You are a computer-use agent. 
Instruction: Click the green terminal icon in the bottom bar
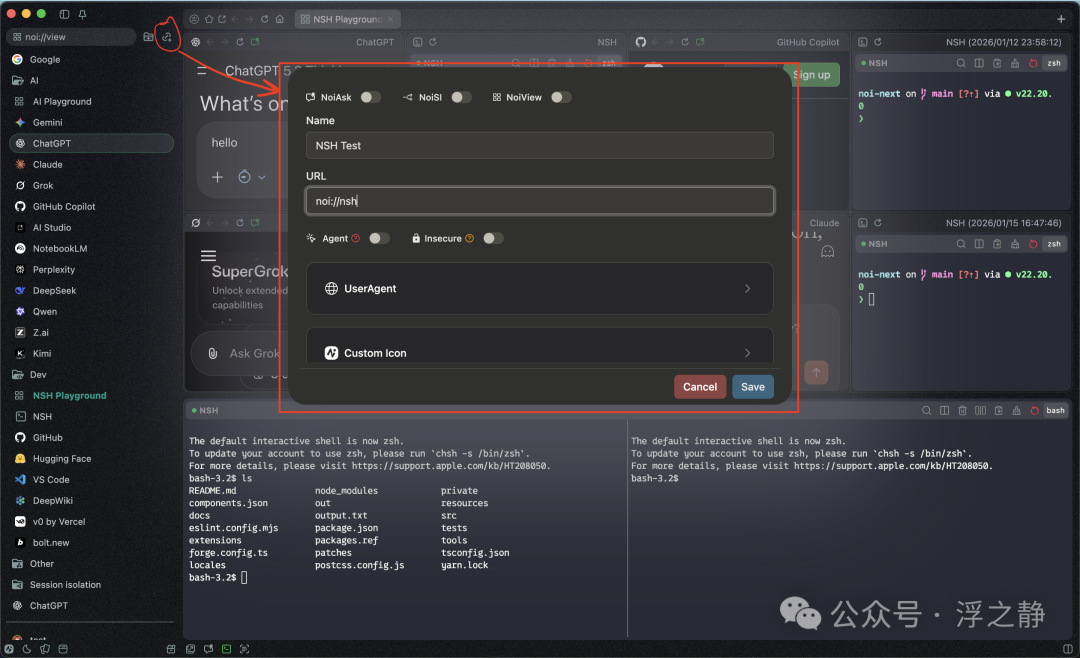(227, 648)
